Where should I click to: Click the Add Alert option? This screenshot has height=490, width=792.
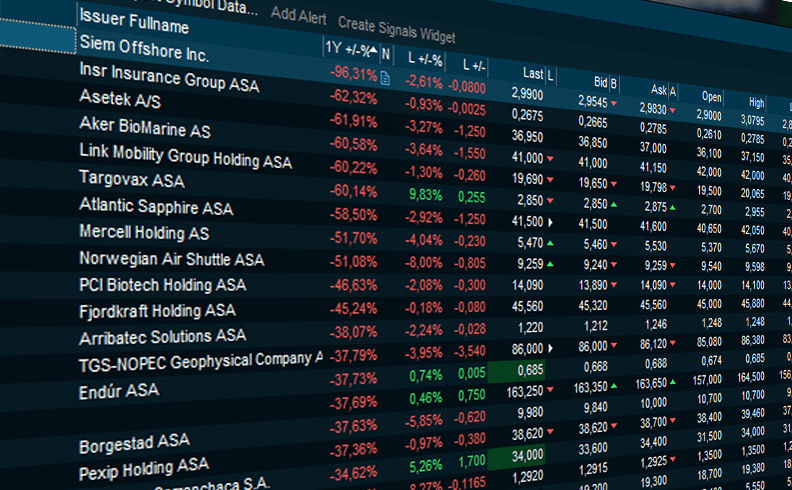click(x=297, y=15)
